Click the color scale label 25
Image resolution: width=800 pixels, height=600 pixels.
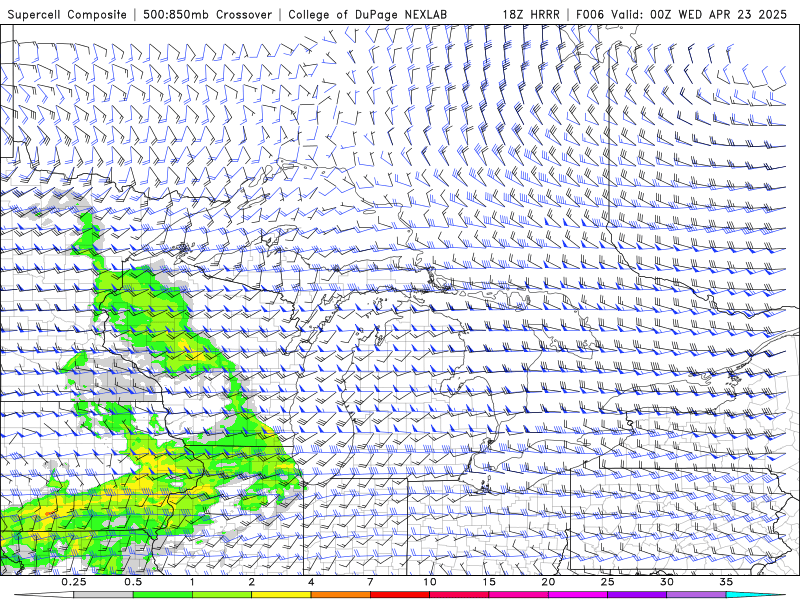point(607,582)
